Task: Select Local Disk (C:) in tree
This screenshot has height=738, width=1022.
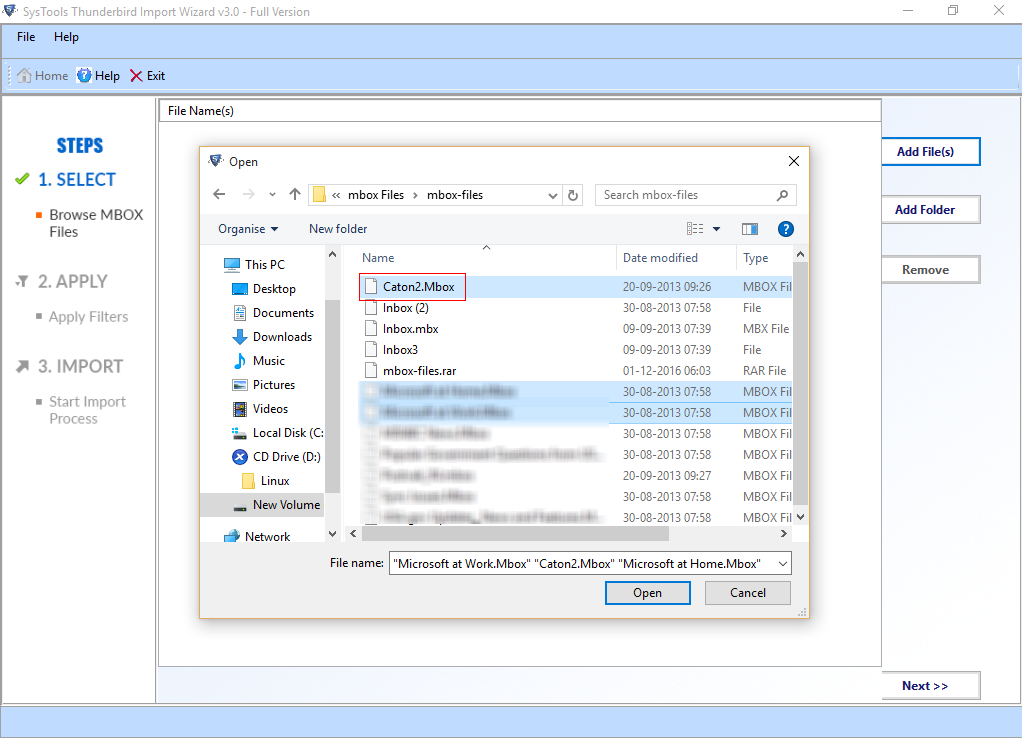Action: coord(277,433)
